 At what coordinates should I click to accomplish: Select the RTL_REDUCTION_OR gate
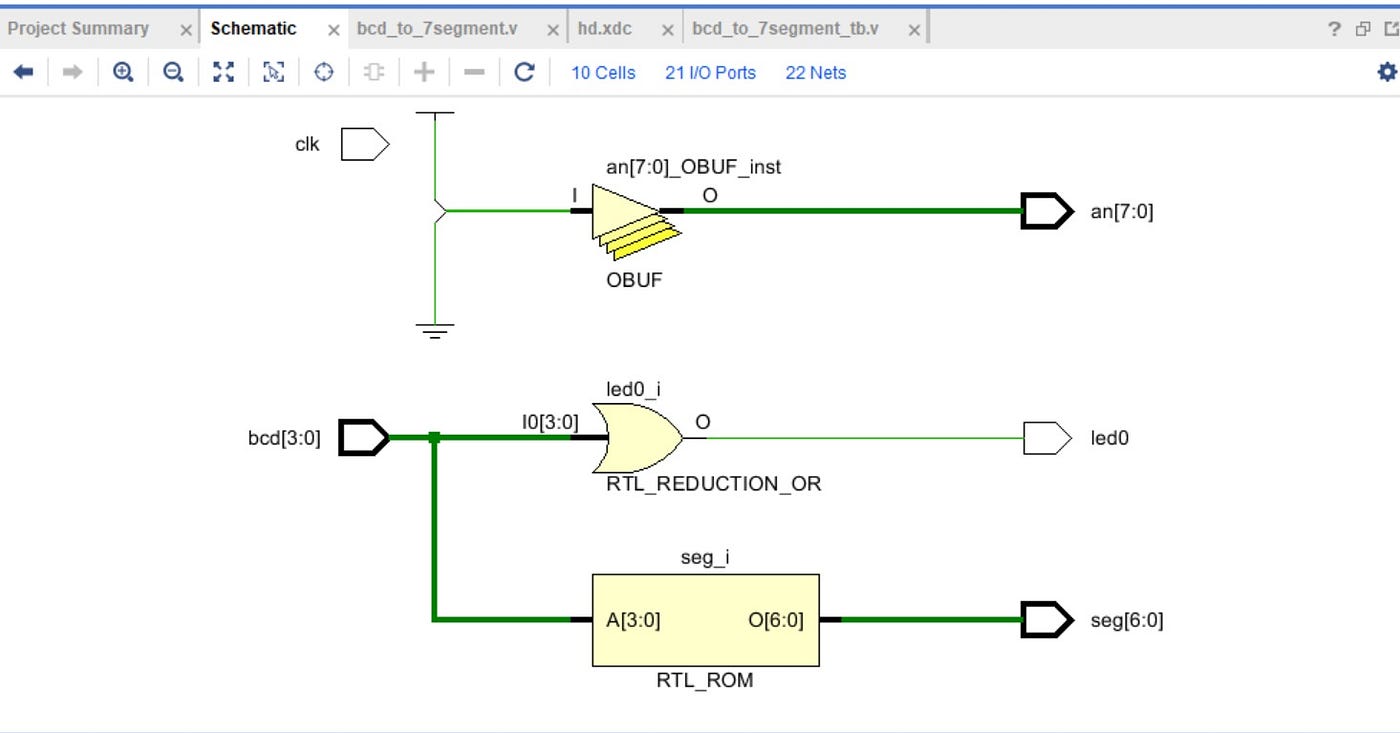point(638,438)
